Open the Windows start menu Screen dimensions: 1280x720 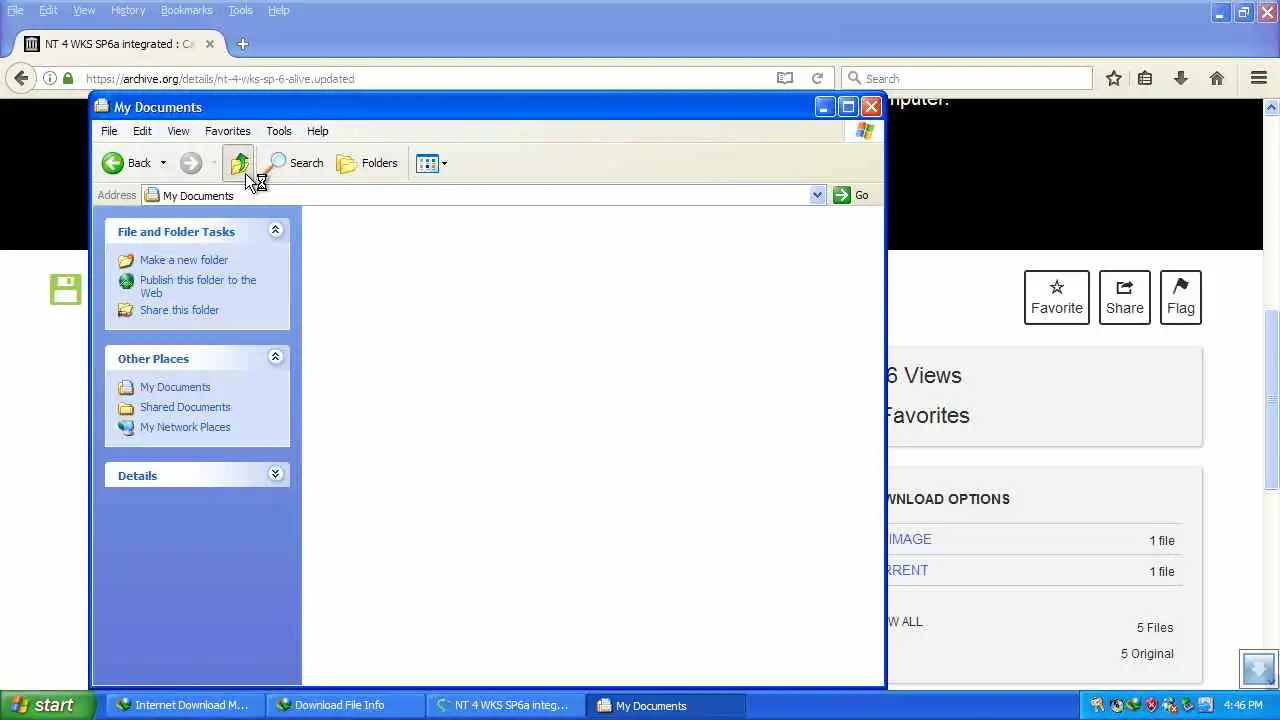point(48,705)
